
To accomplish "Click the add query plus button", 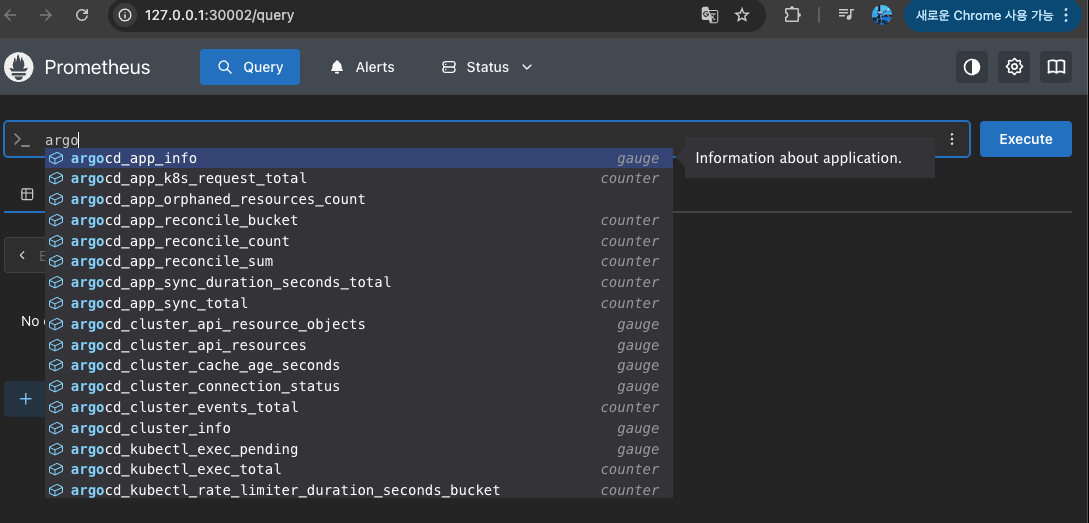I will [26, 399].
